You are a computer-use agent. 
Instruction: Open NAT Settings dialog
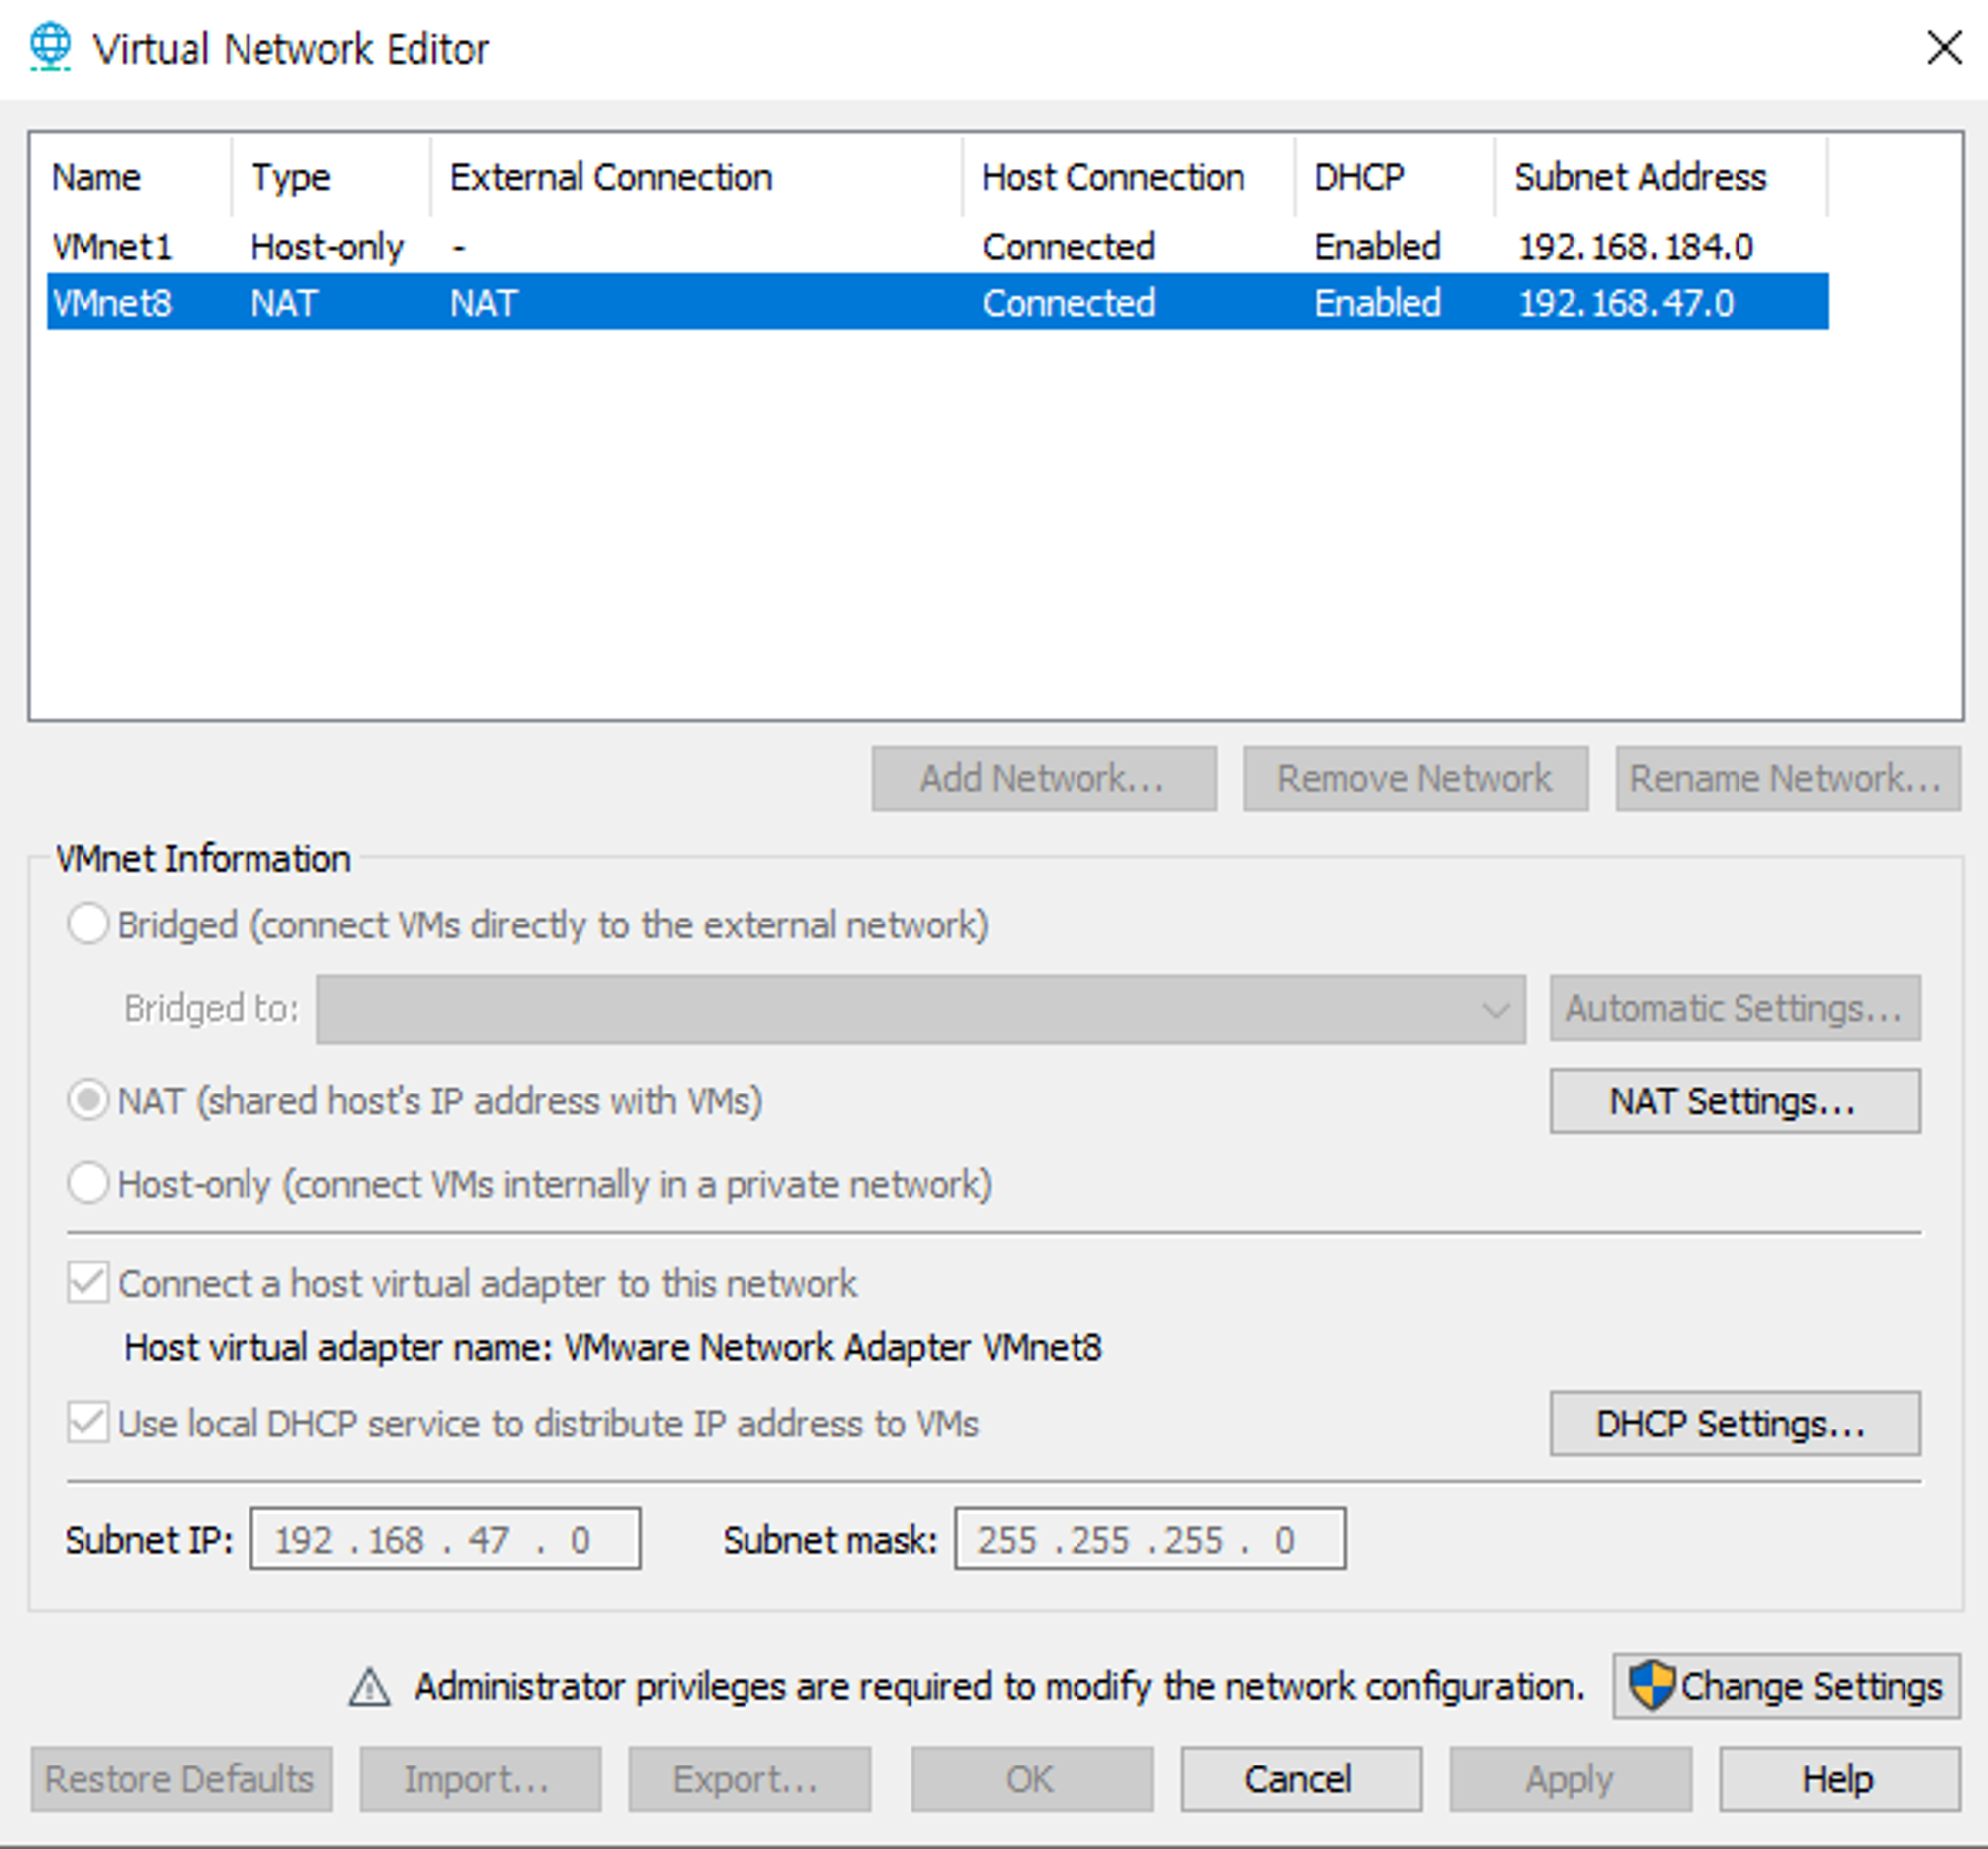pyautogui.click(x=1734, y=1101)
